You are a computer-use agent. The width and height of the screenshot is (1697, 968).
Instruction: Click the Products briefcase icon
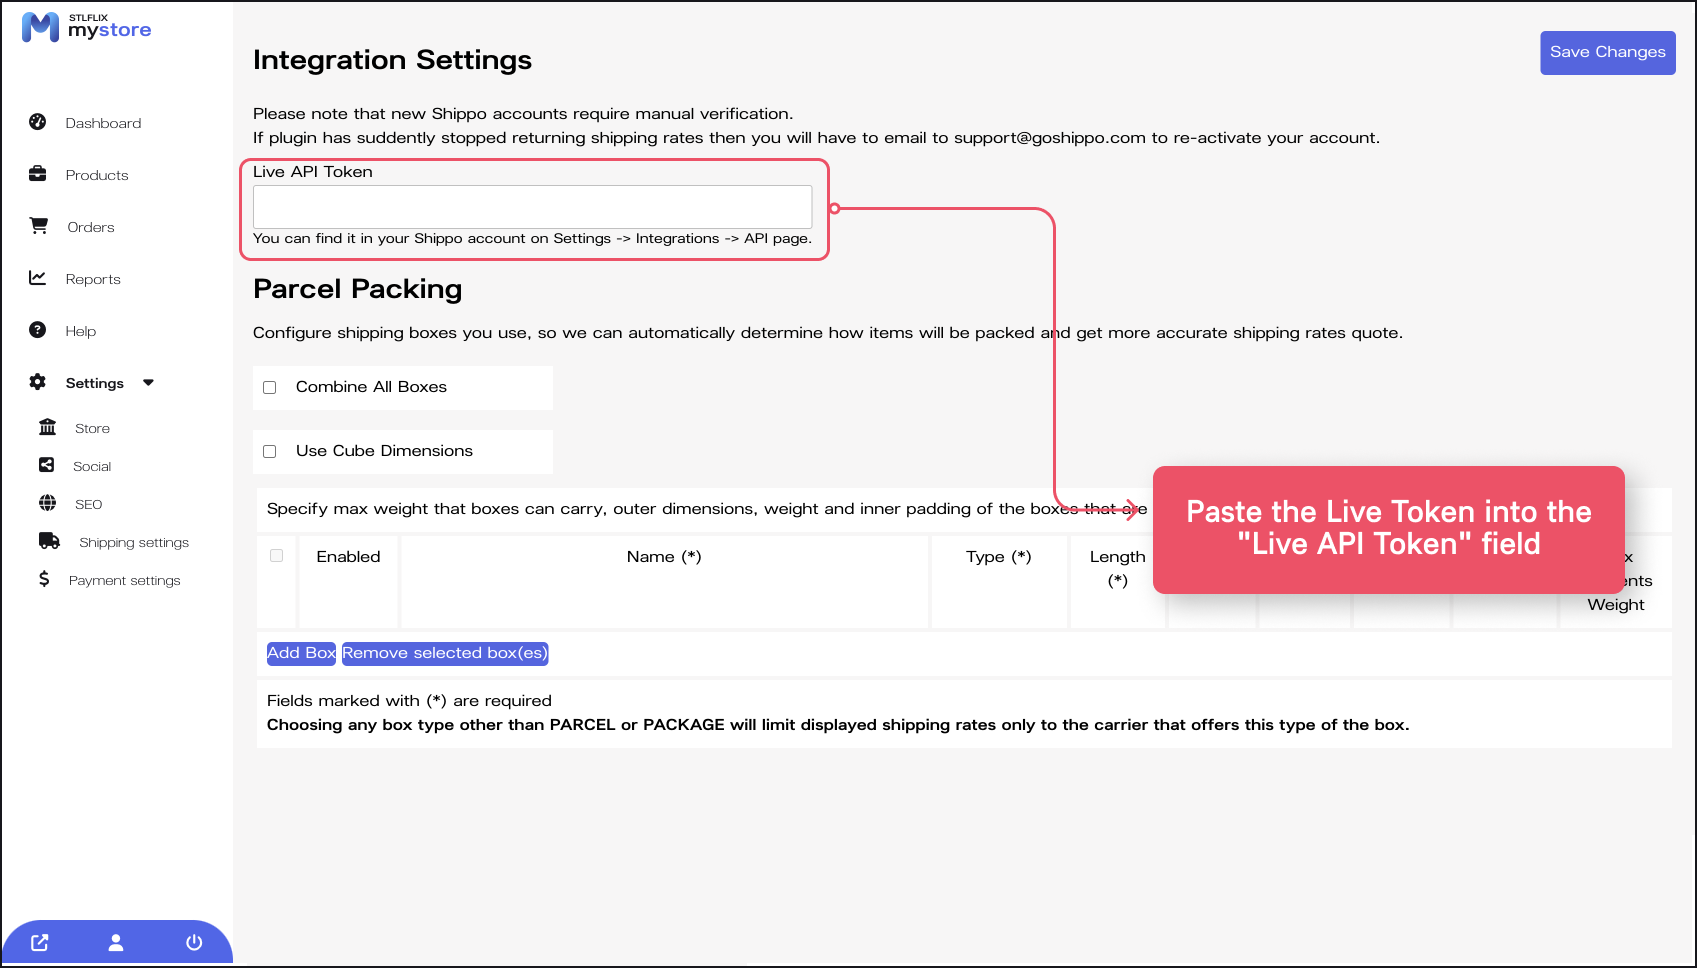point(38,174)
